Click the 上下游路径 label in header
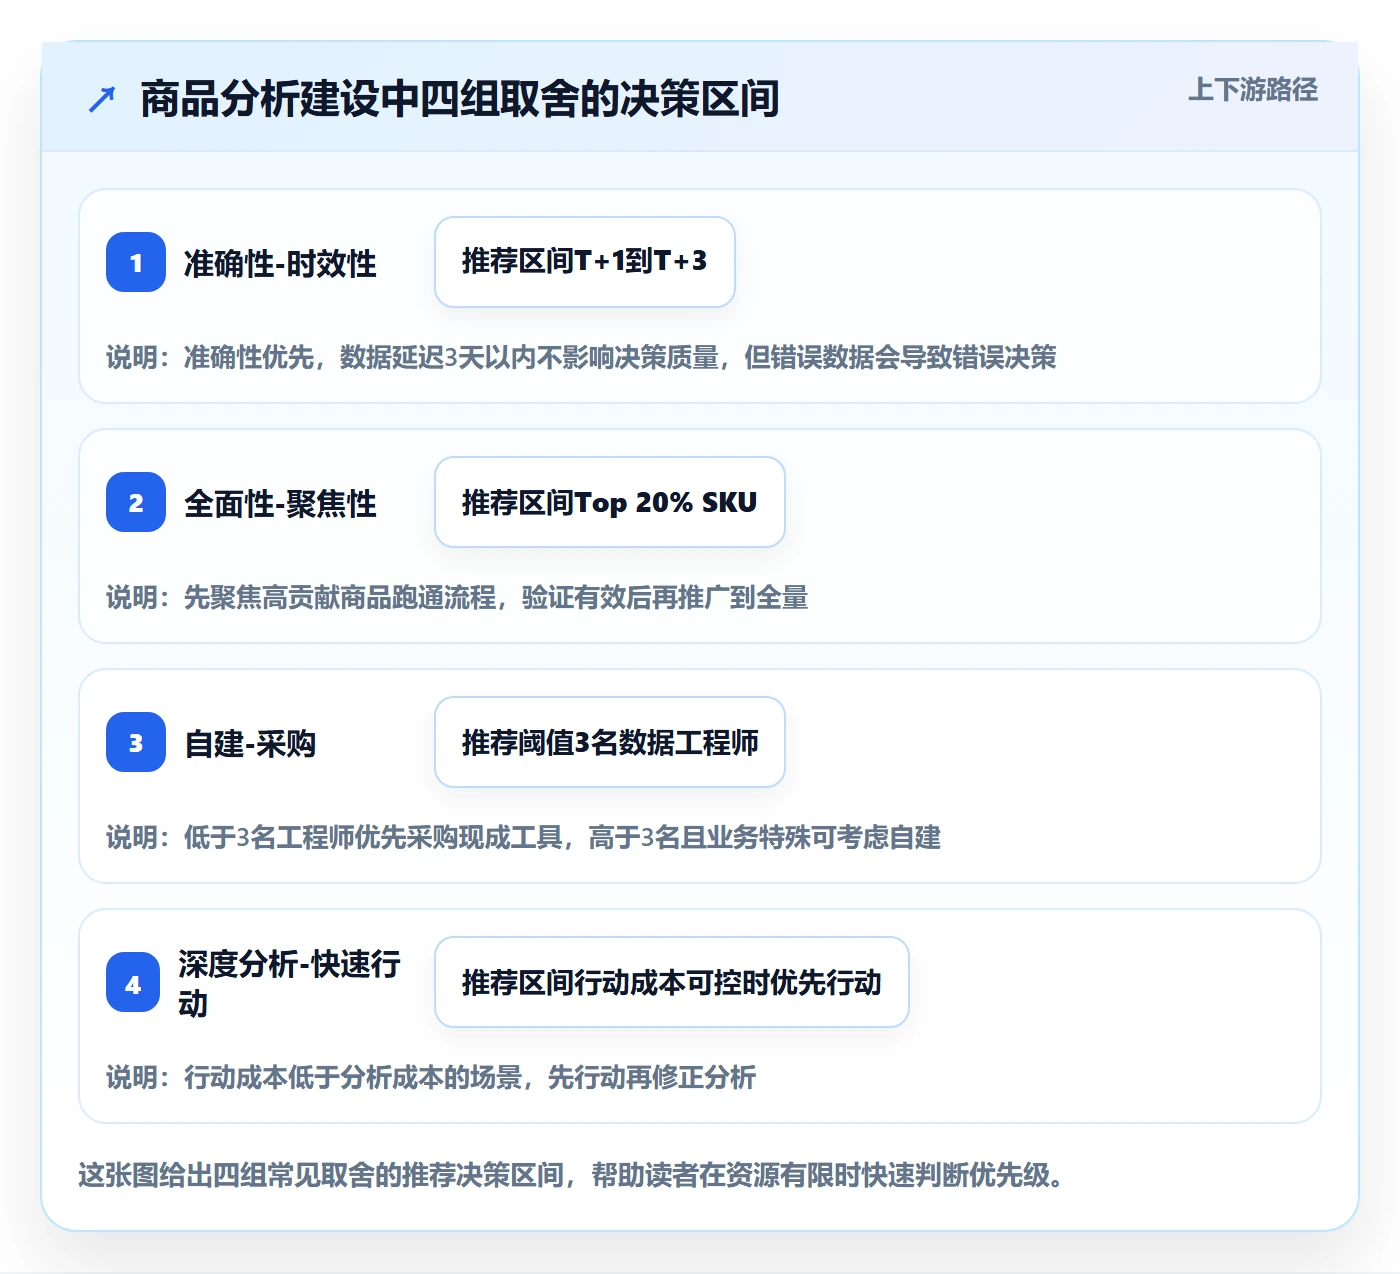1400x1274 pixels. coord(1253,90)
